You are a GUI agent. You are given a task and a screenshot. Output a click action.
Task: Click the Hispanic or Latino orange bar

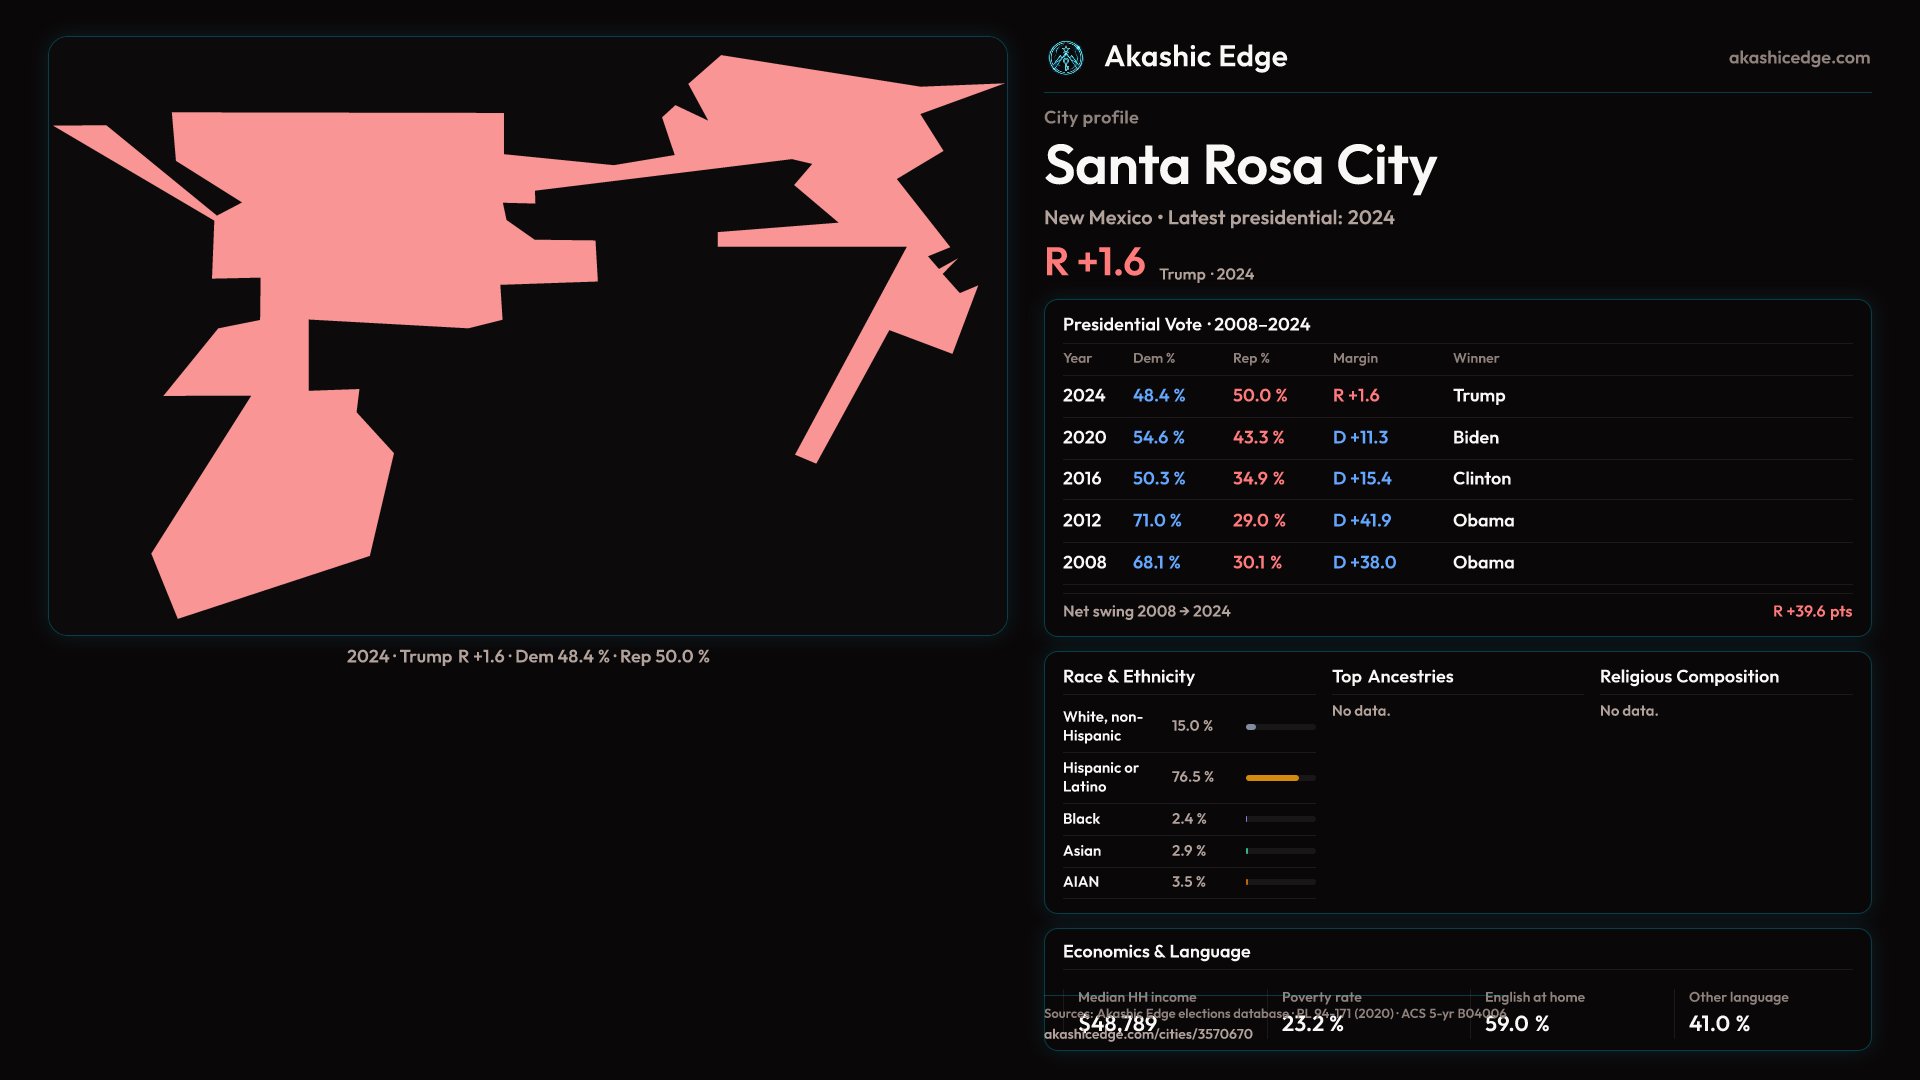coord(1272,778)
